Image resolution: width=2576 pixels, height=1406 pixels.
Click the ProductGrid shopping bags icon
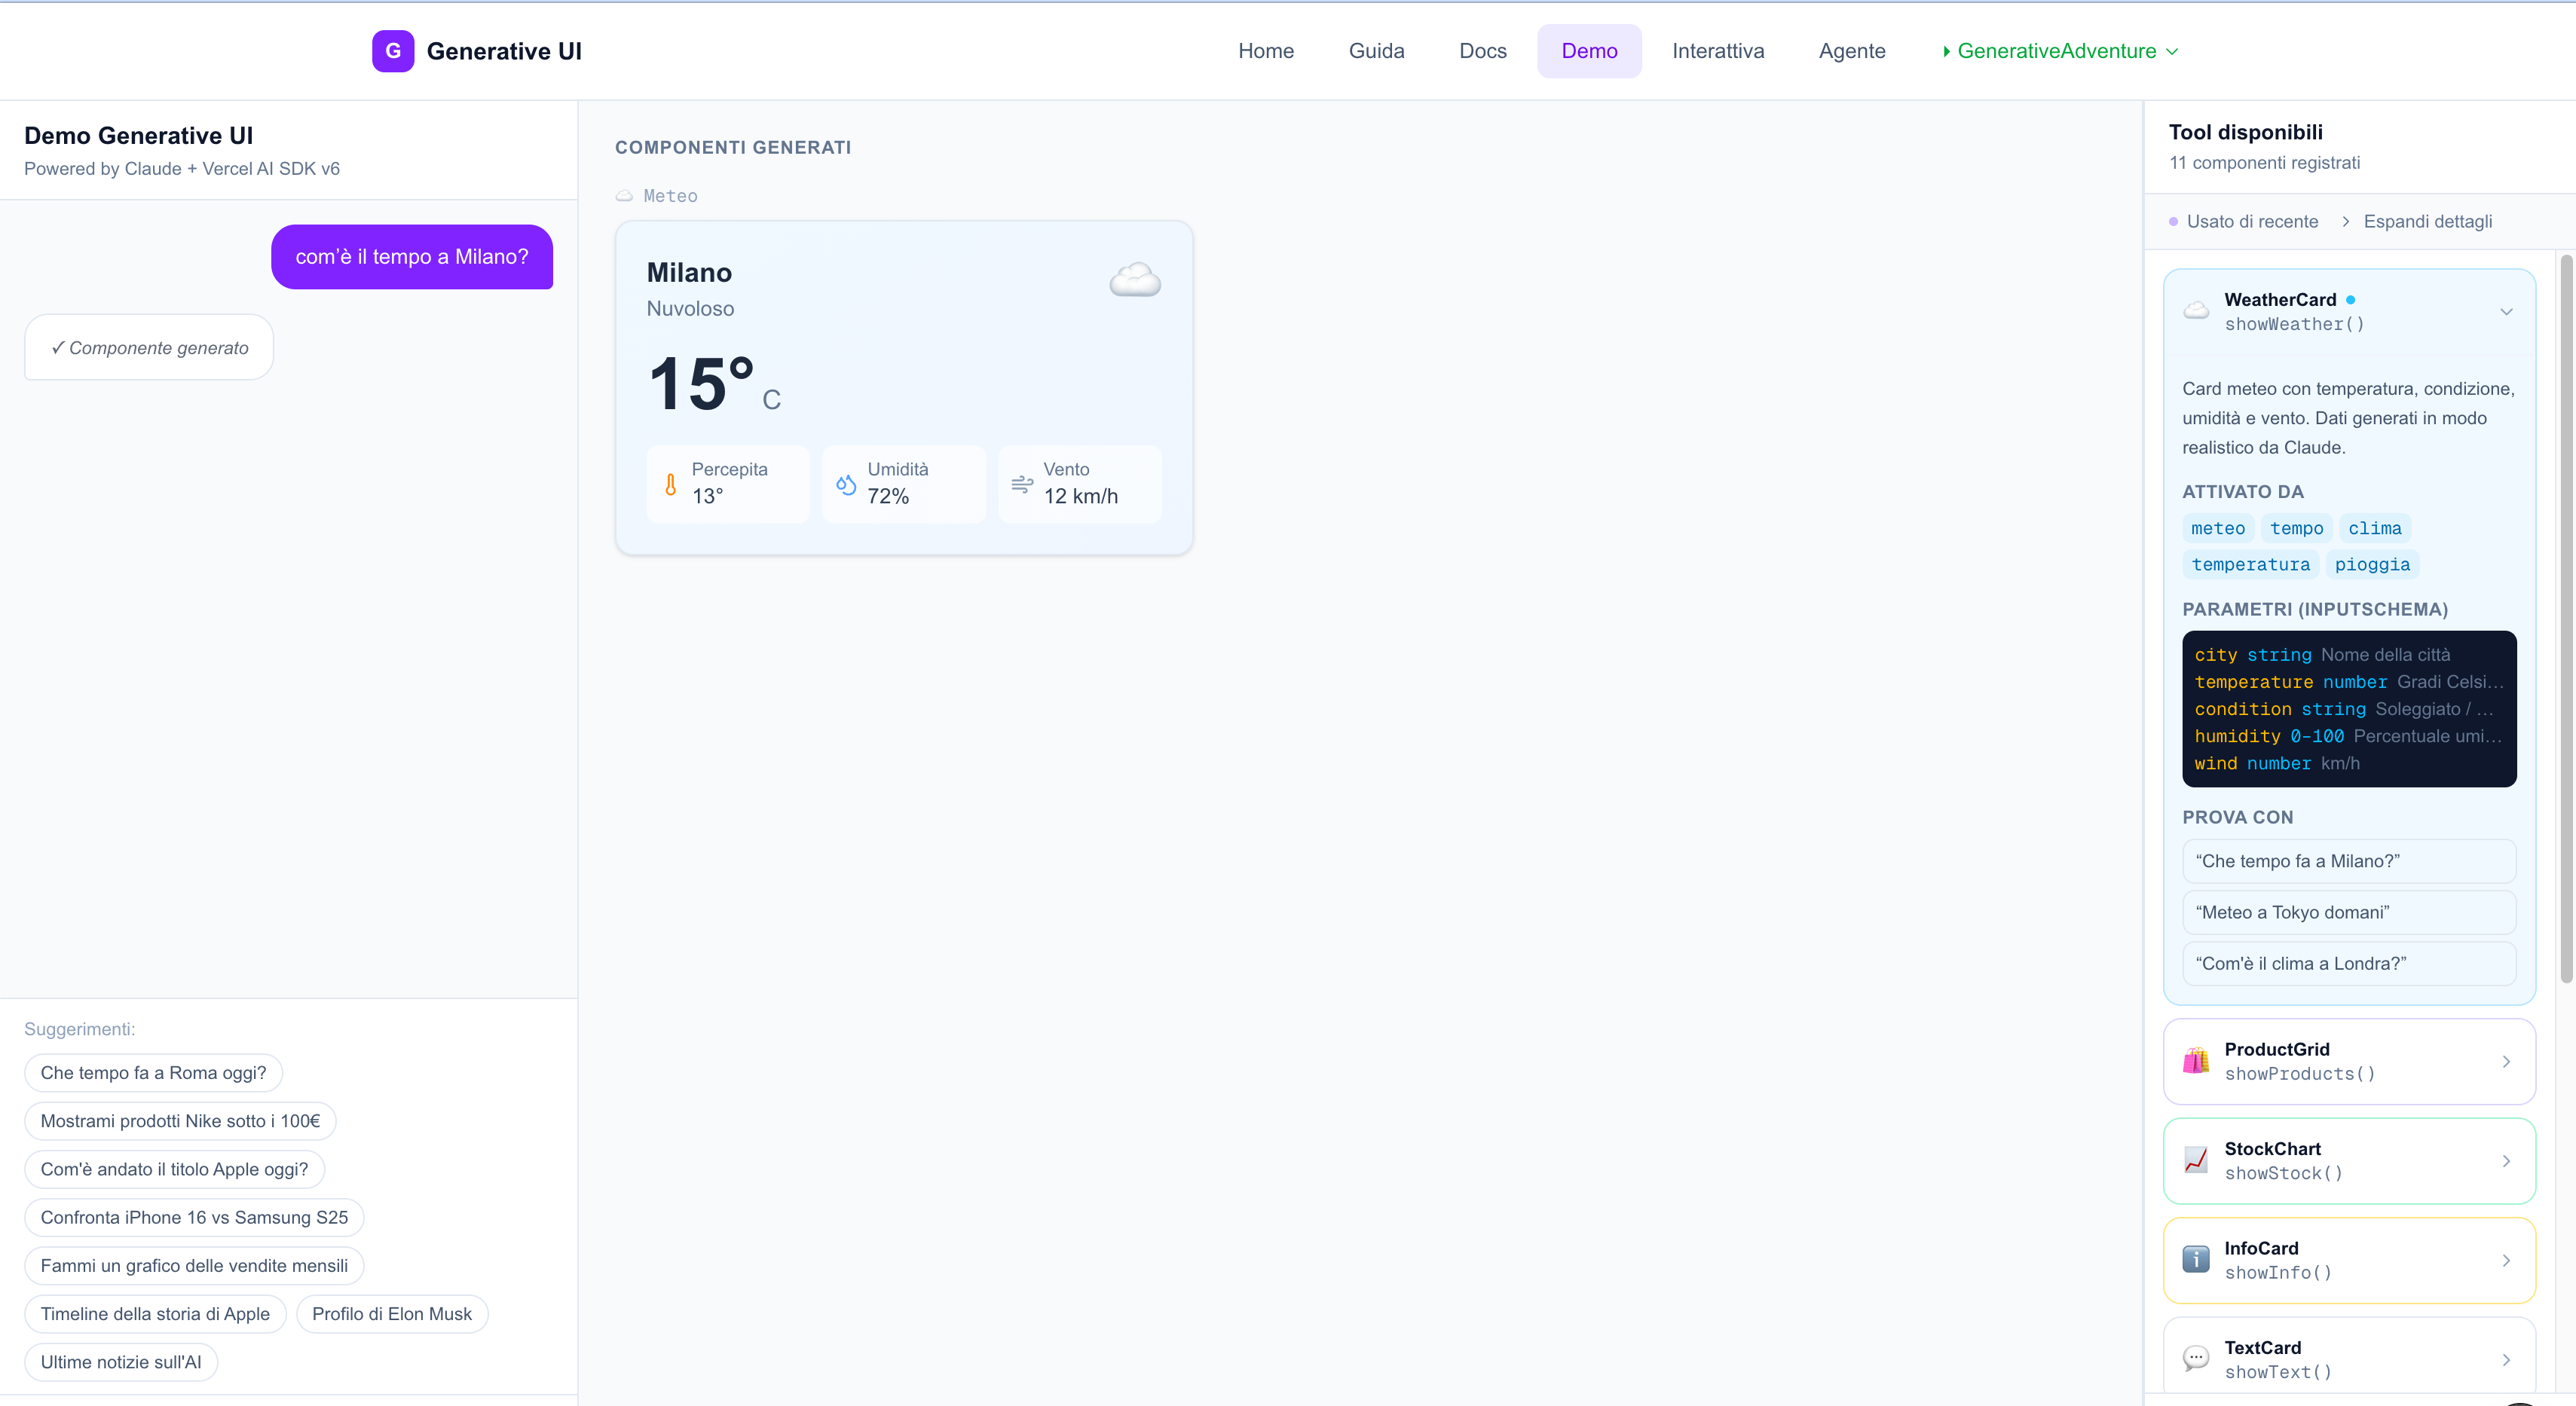(2196, 1060)
